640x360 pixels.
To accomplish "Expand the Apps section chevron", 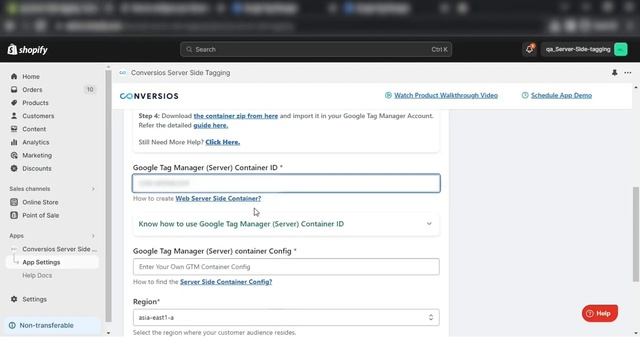I will [93, 236].
